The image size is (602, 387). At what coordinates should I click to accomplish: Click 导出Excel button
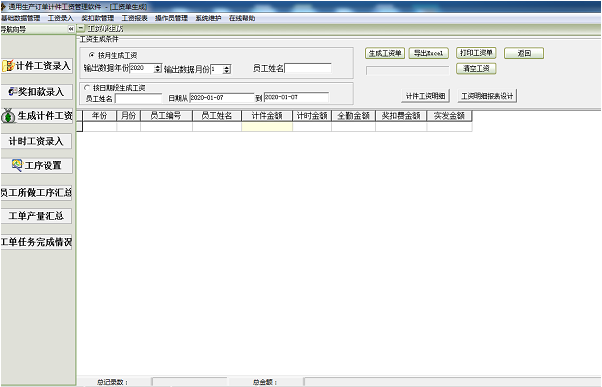428,53
